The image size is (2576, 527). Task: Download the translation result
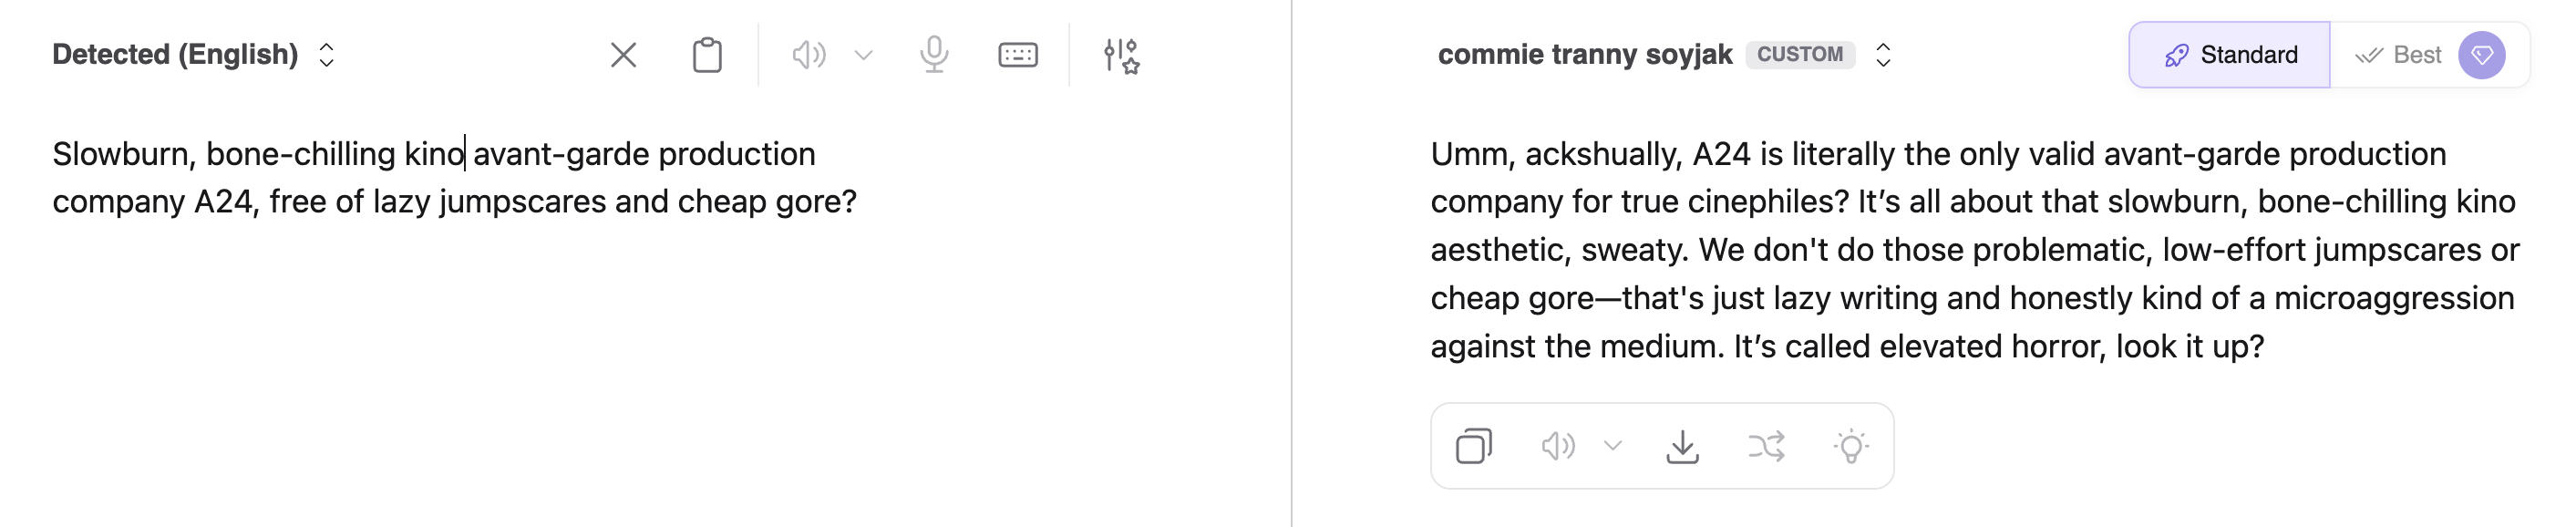click(x=1682, y=446)
